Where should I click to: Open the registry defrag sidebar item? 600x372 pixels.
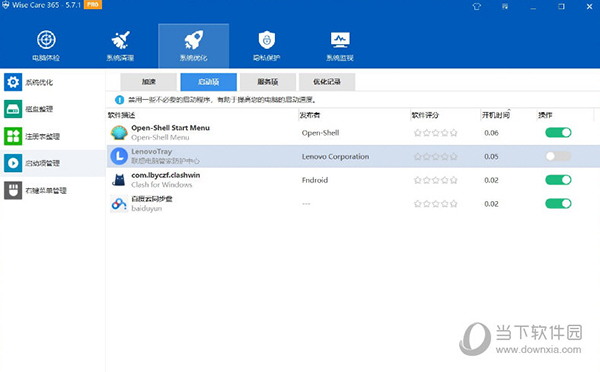[53, 136]
